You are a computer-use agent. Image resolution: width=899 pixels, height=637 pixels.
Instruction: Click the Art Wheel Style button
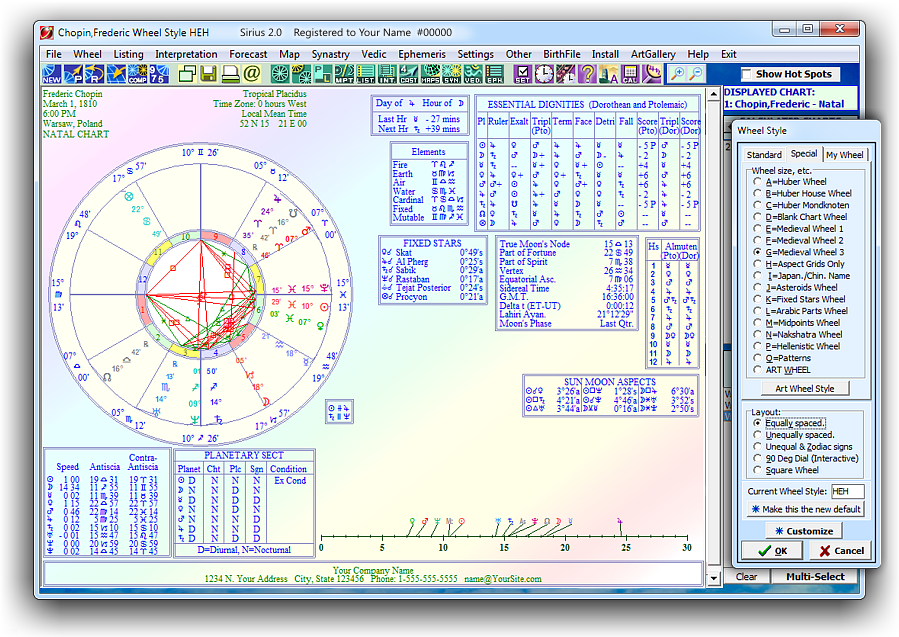point(805,389)
